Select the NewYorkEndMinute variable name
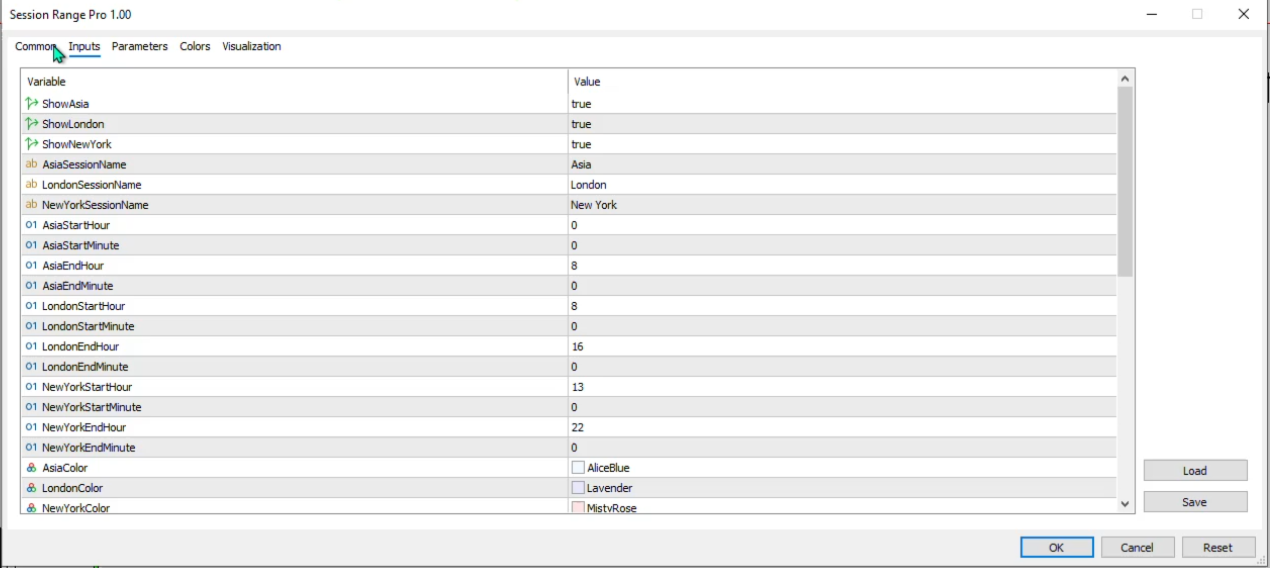 point(89,447)
